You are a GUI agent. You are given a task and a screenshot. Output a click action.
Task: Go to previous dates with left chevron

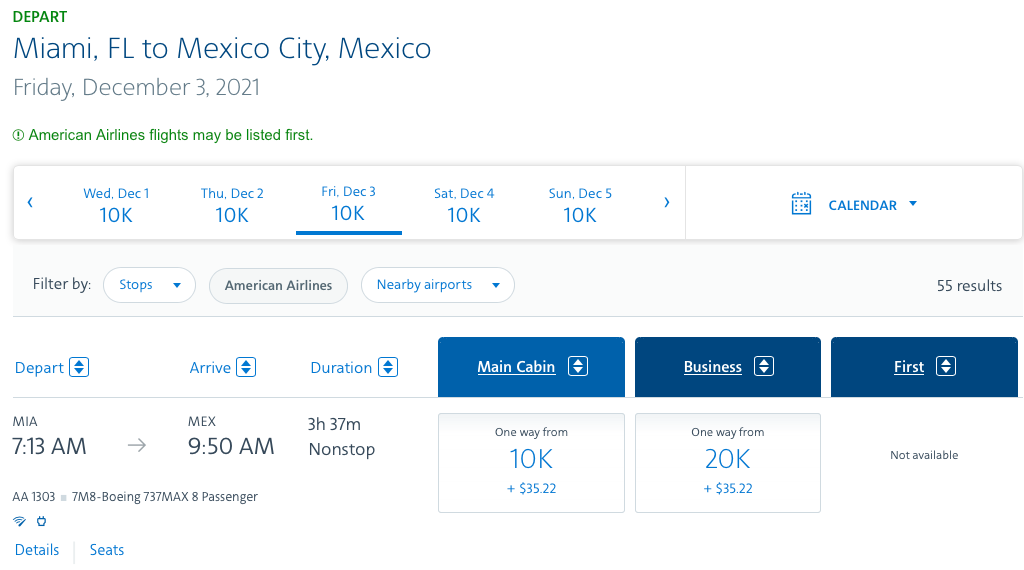pyautogui.click(x=30, y=202)
